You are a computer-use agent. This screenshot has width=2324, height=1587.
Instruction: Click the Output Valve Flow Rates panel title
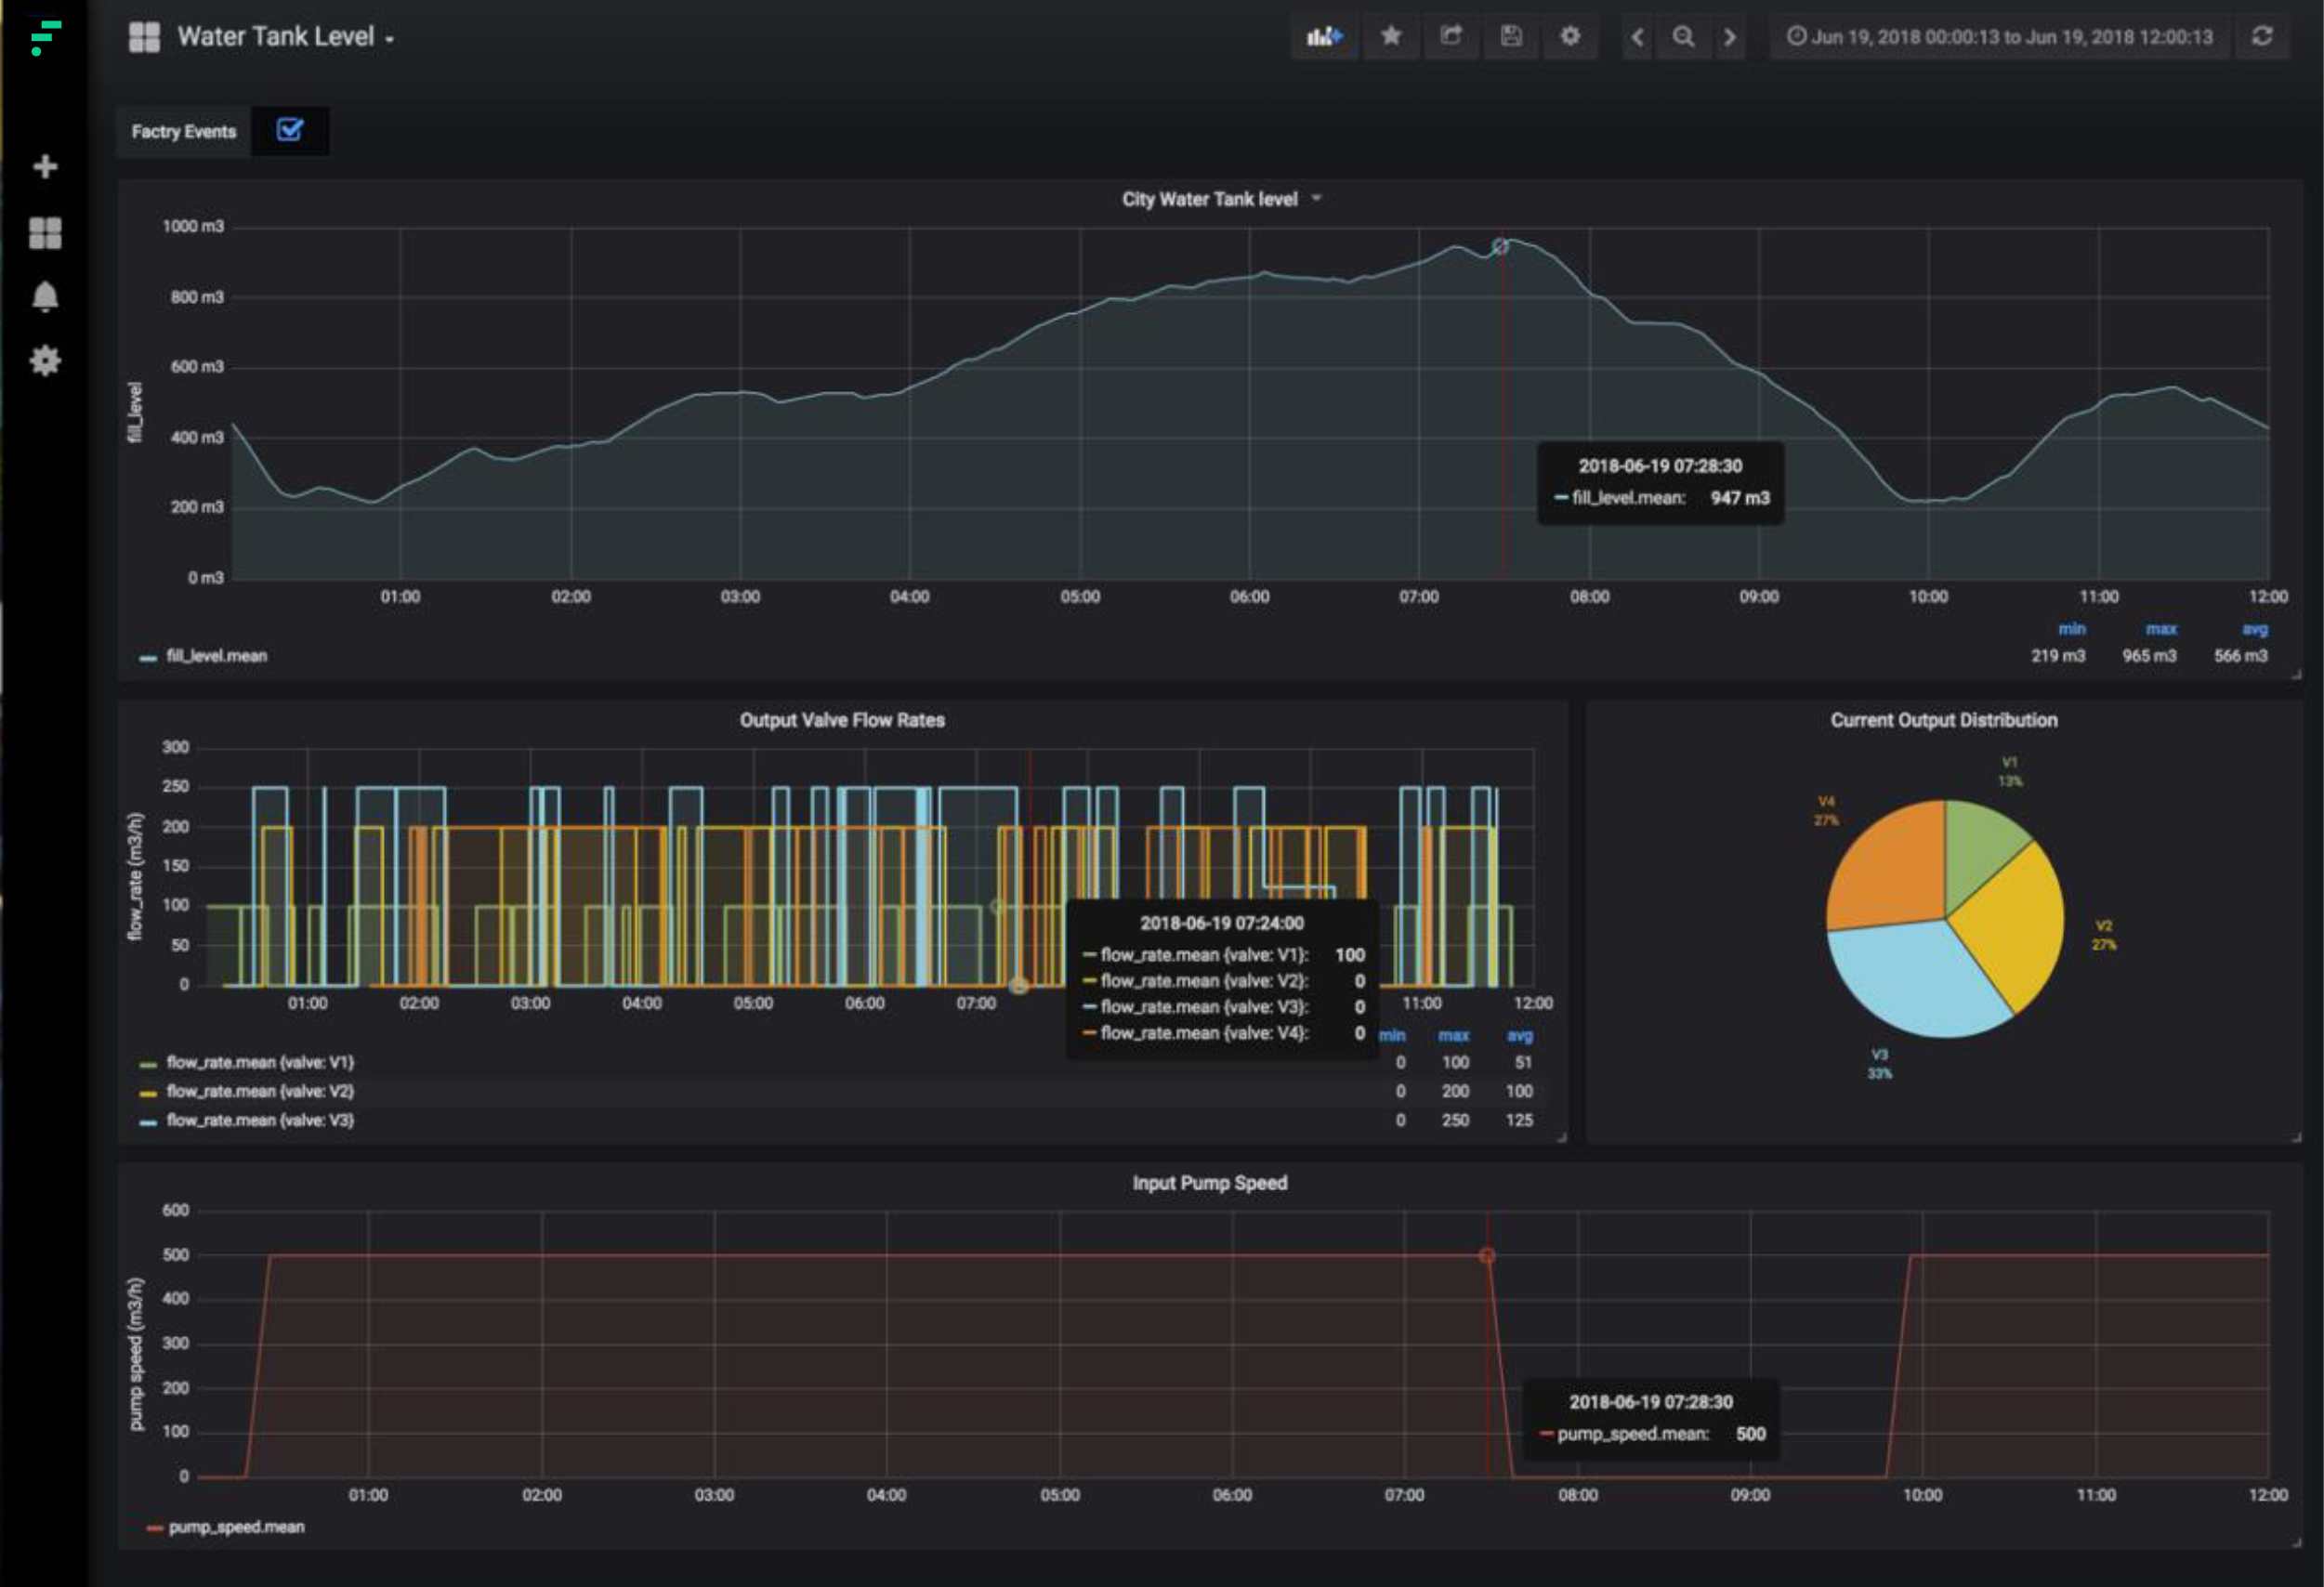coord(842,720)
